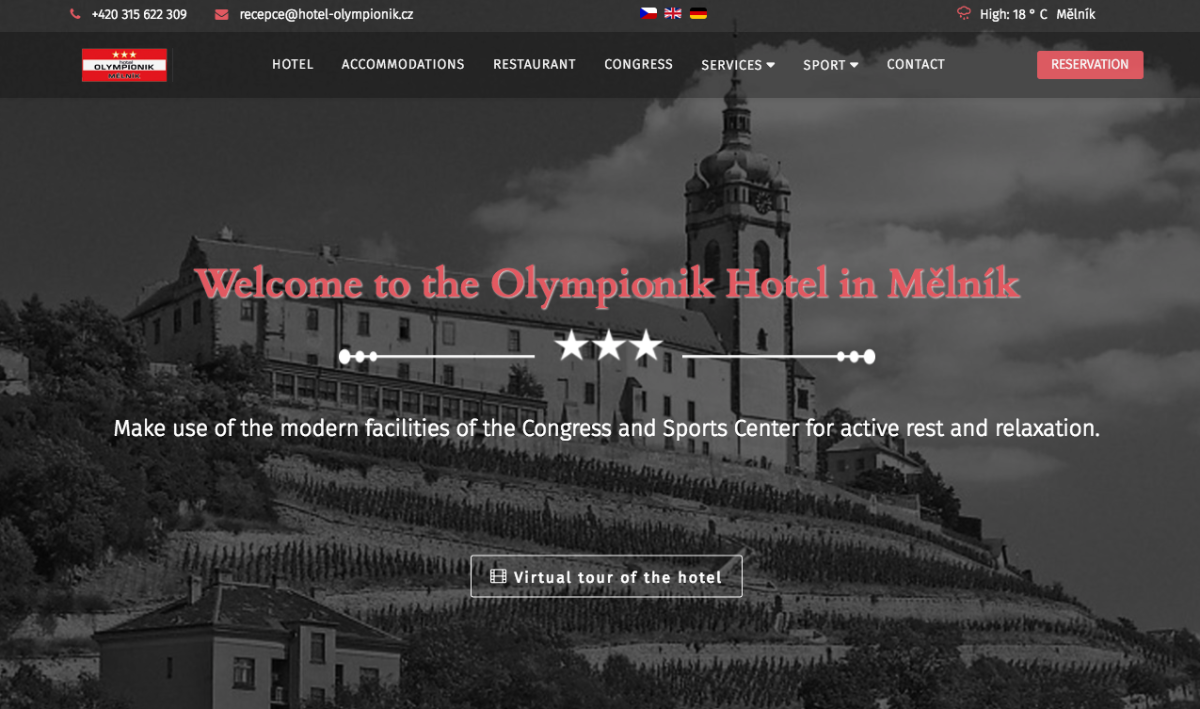Viewport: 1200px width, 709px height.
Task: Choose the German flag language icon
Action: pos(698,14)
